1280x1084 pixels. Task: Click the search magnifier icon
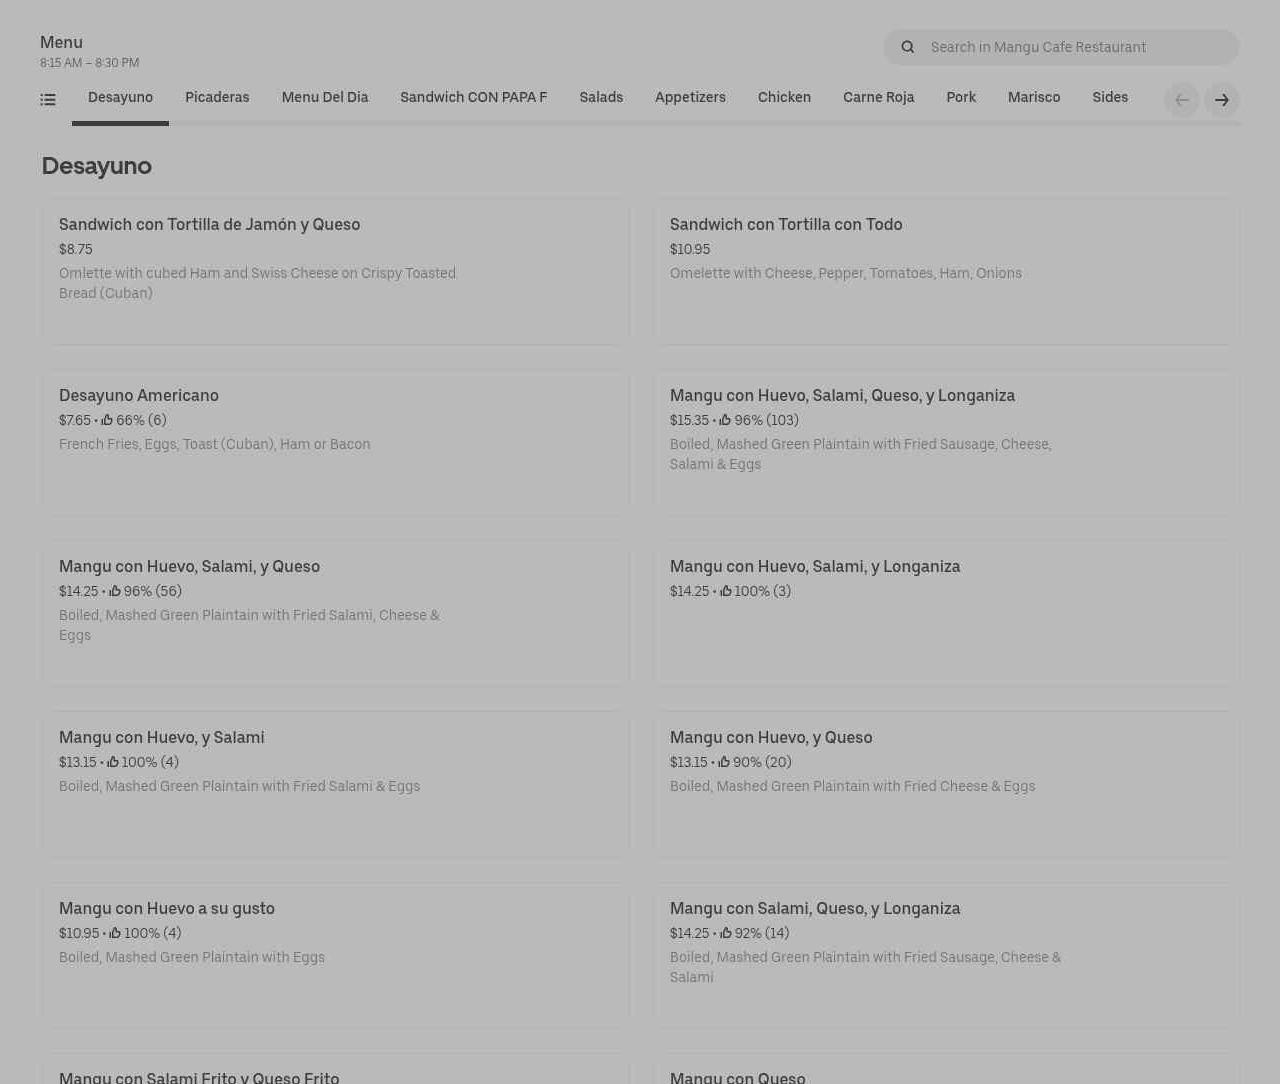pos(908,47)
